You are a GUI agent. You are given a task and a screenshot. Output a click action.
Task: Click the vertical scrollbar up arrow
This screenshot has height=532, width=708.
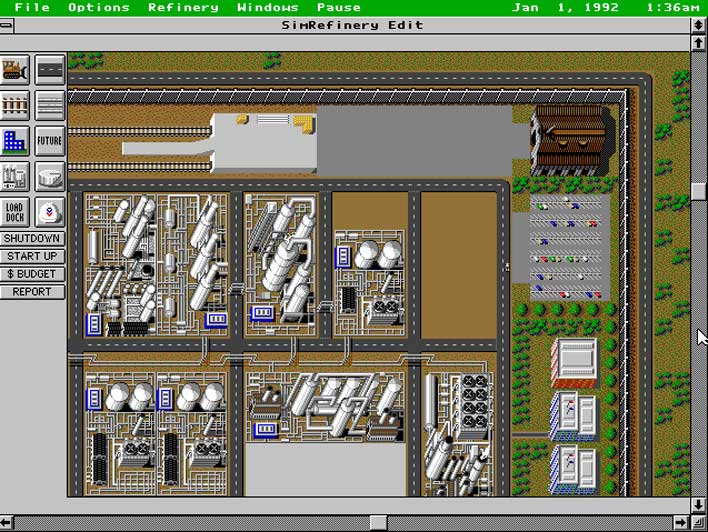click(699, 43)
